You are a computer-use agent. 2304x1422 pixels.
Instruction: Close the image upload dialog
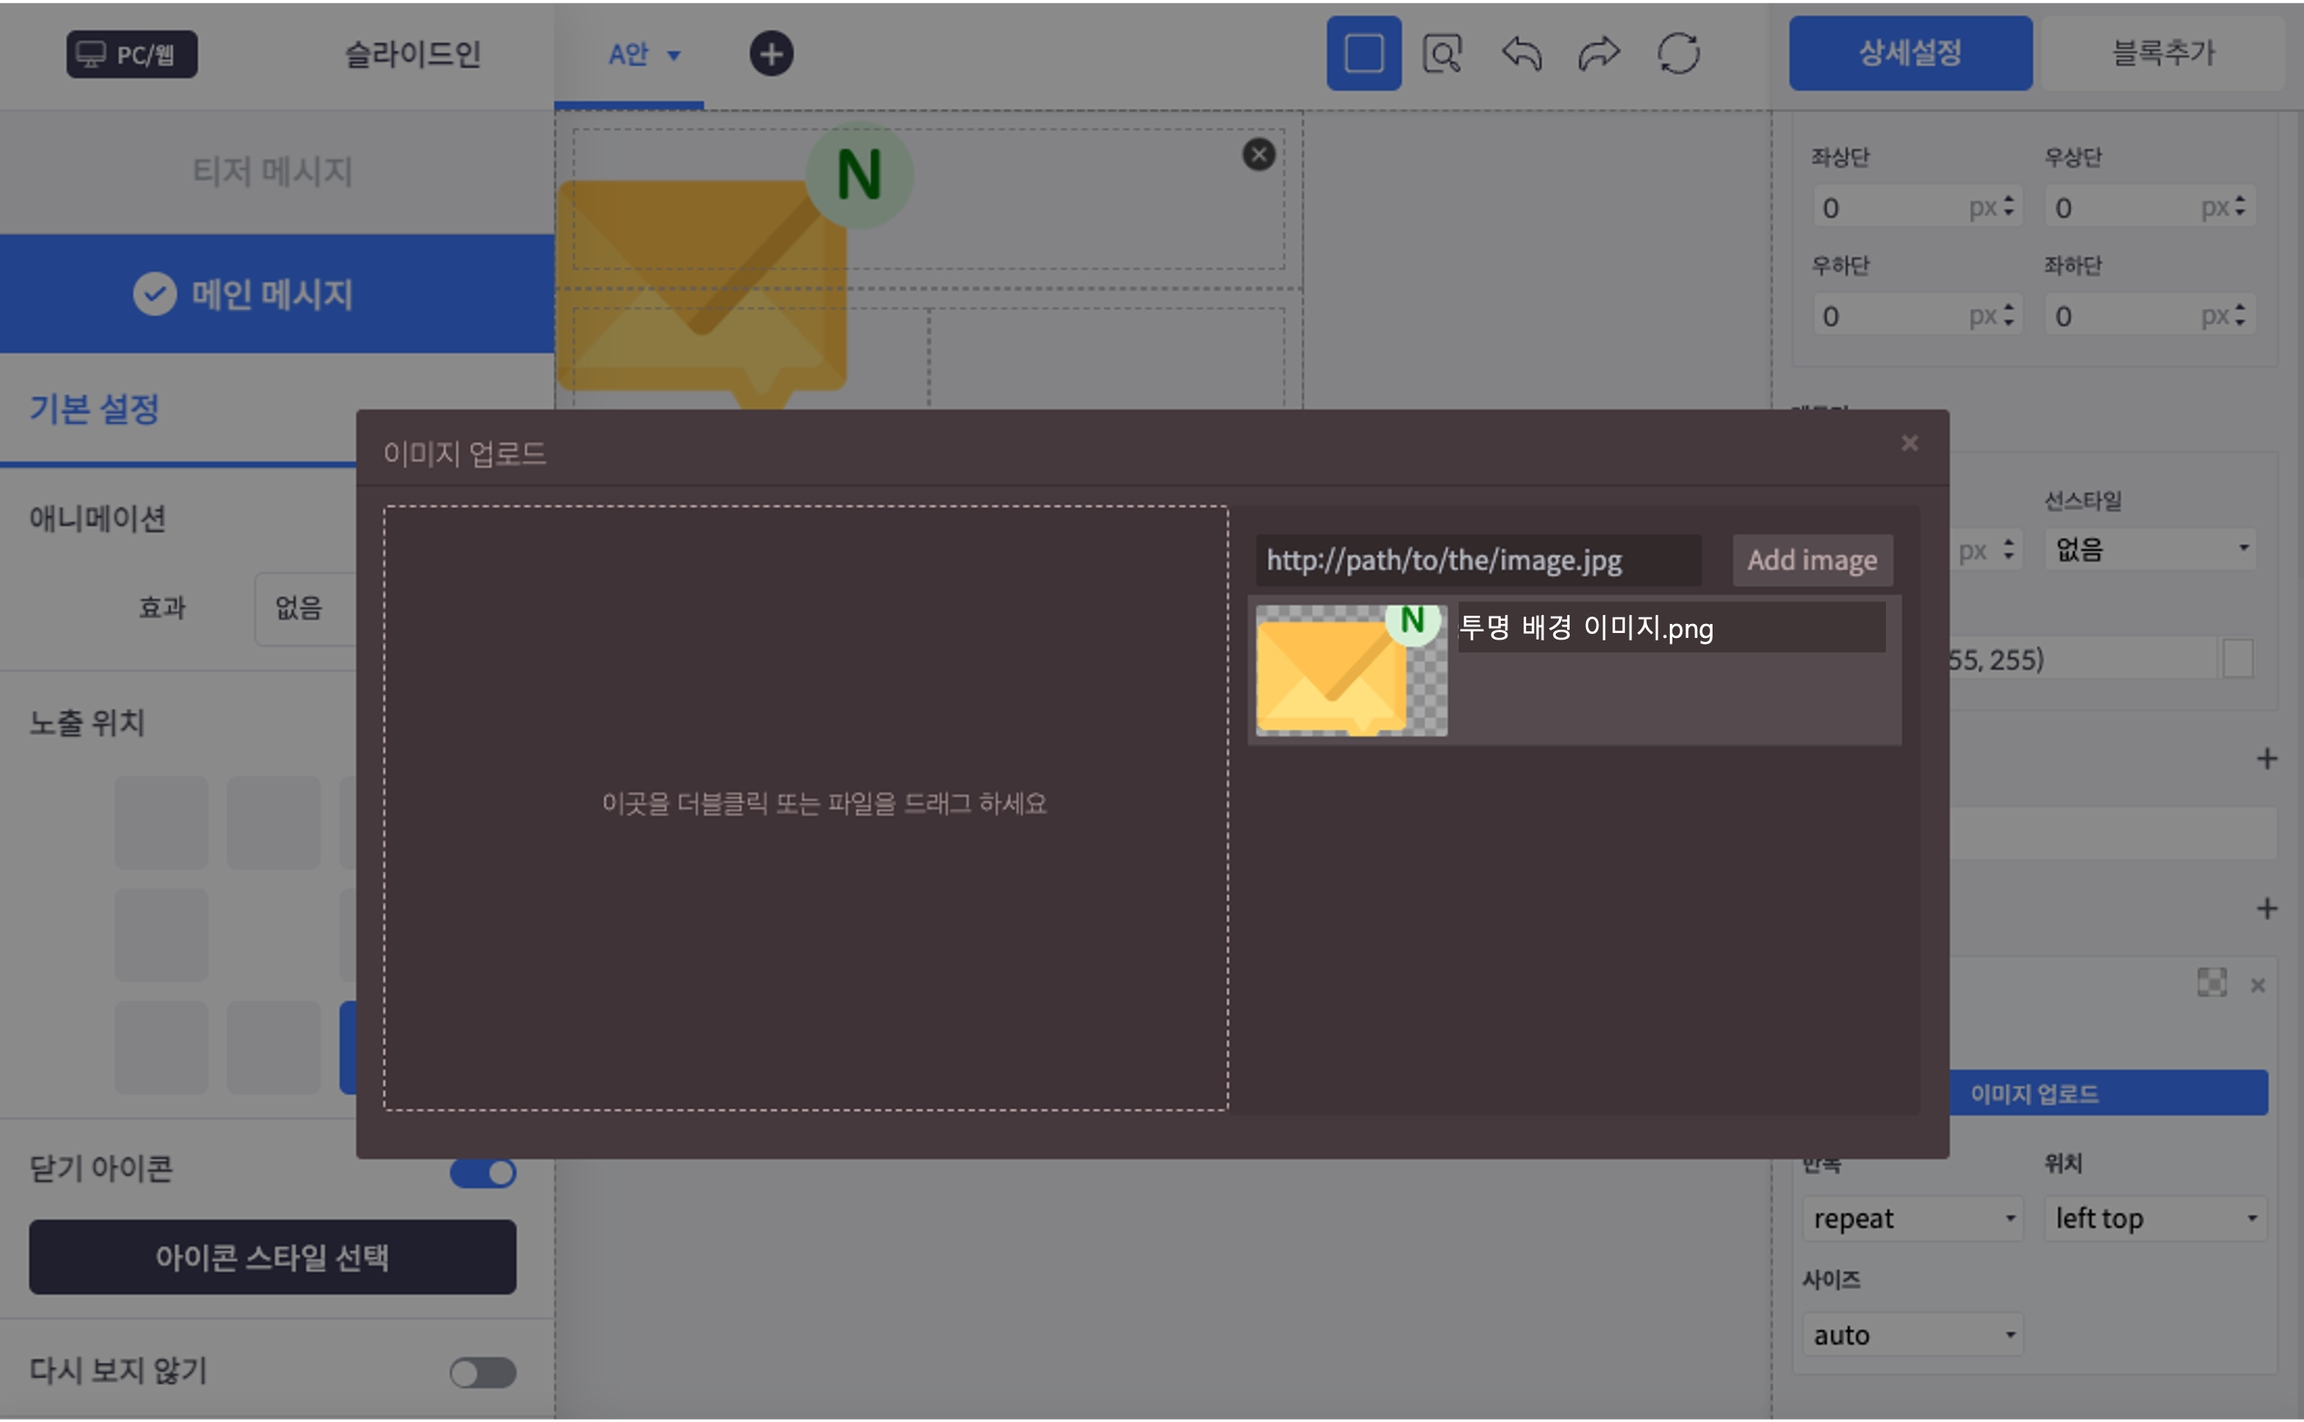point(1909,443)
